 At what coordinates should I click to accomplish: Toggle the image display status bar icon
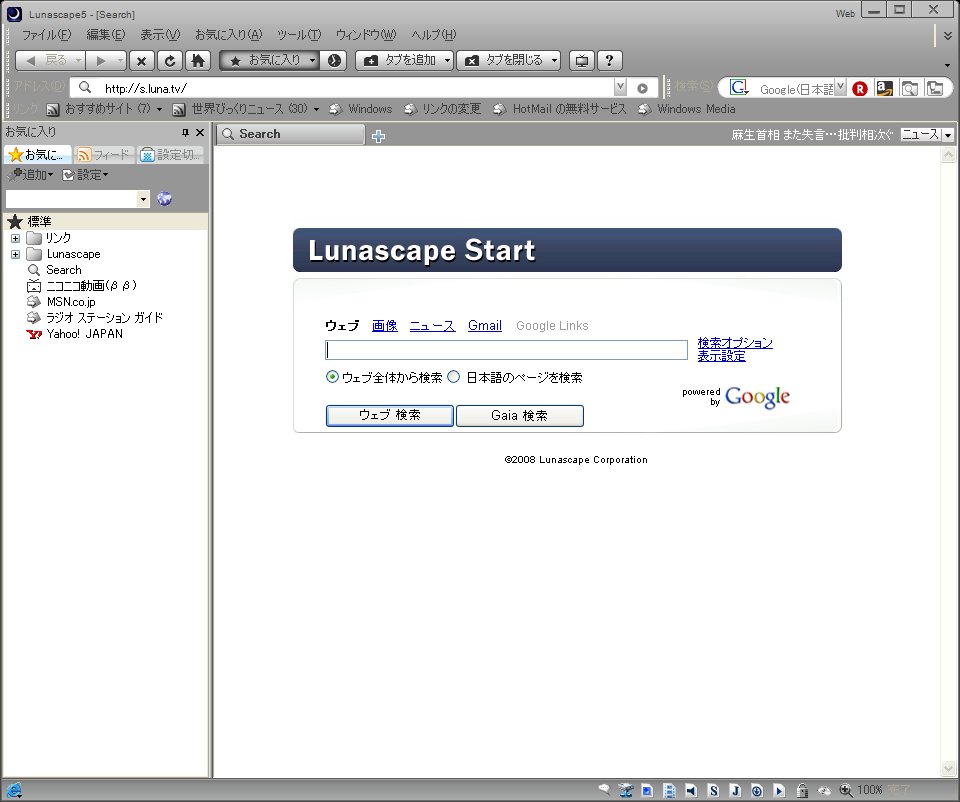[647, 790]
